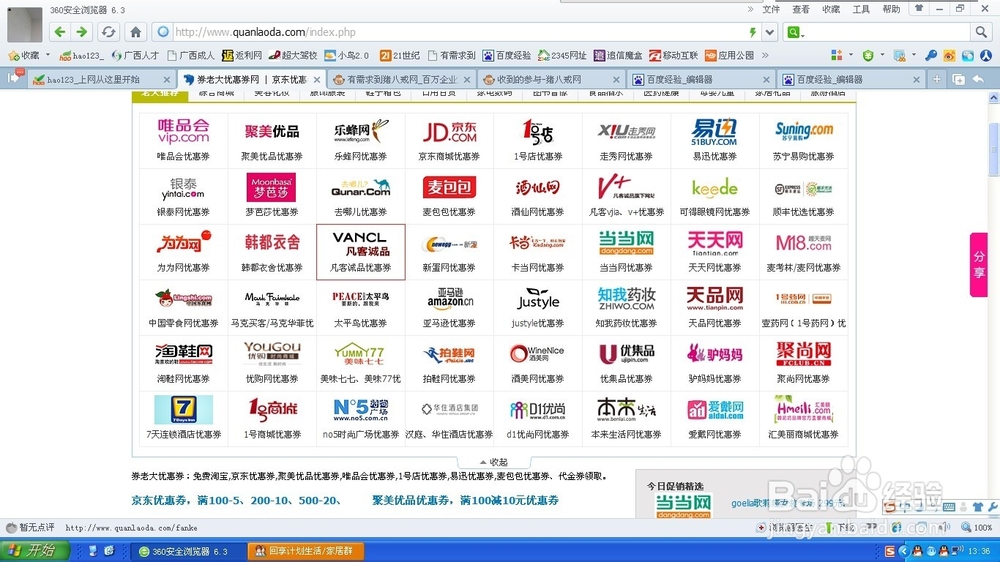Open the Justyle logo
Viewport: 1000px width, 562px height.
click(538, 299)
